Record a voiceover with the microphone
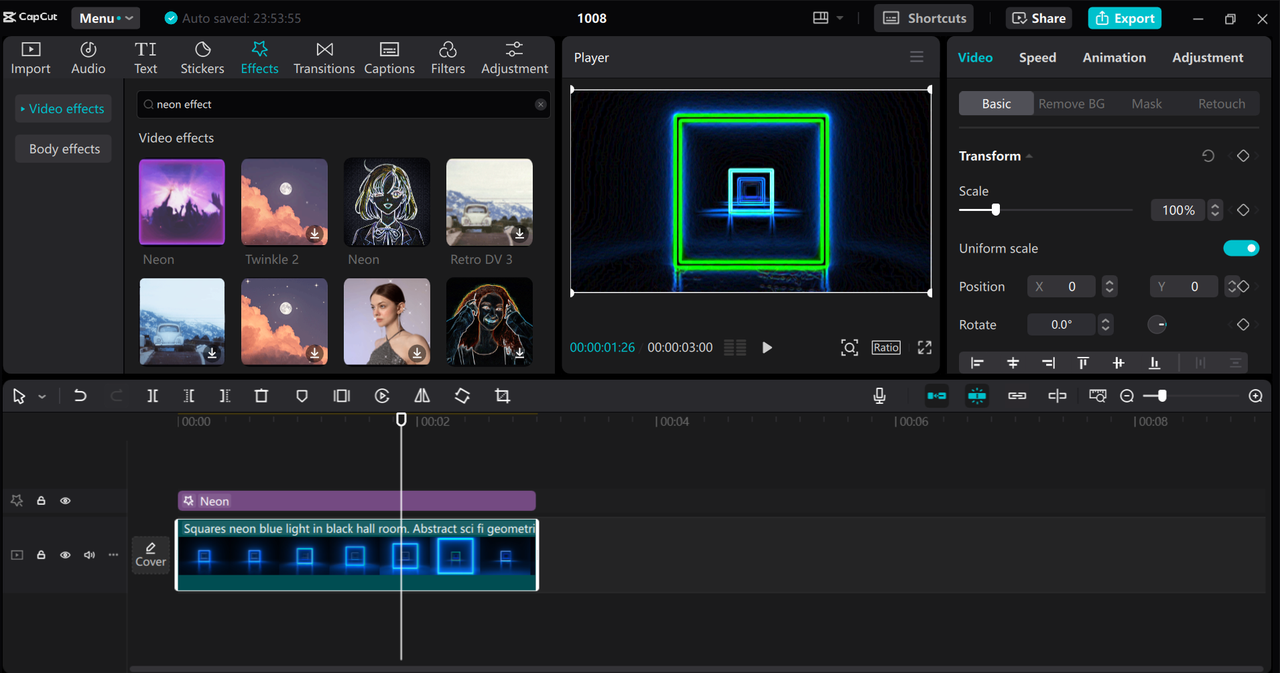 point(879,396)
